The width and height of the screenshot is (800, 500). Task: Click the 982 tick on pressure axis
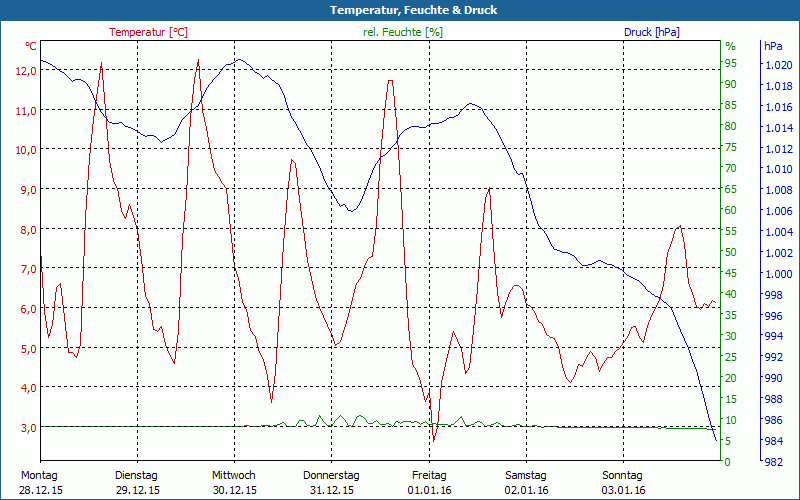[x=773, y=462]
